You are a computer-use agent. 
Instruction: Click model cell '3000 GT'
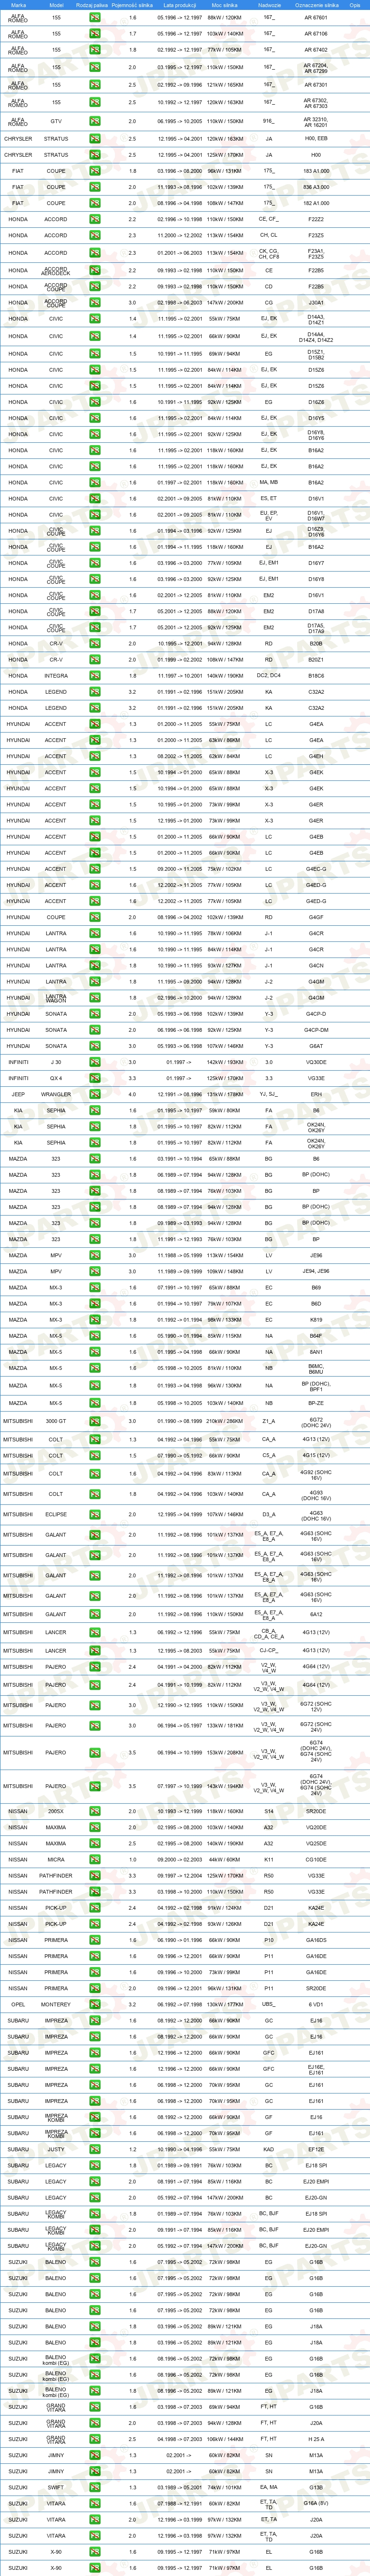click(x=56, y=1421)
